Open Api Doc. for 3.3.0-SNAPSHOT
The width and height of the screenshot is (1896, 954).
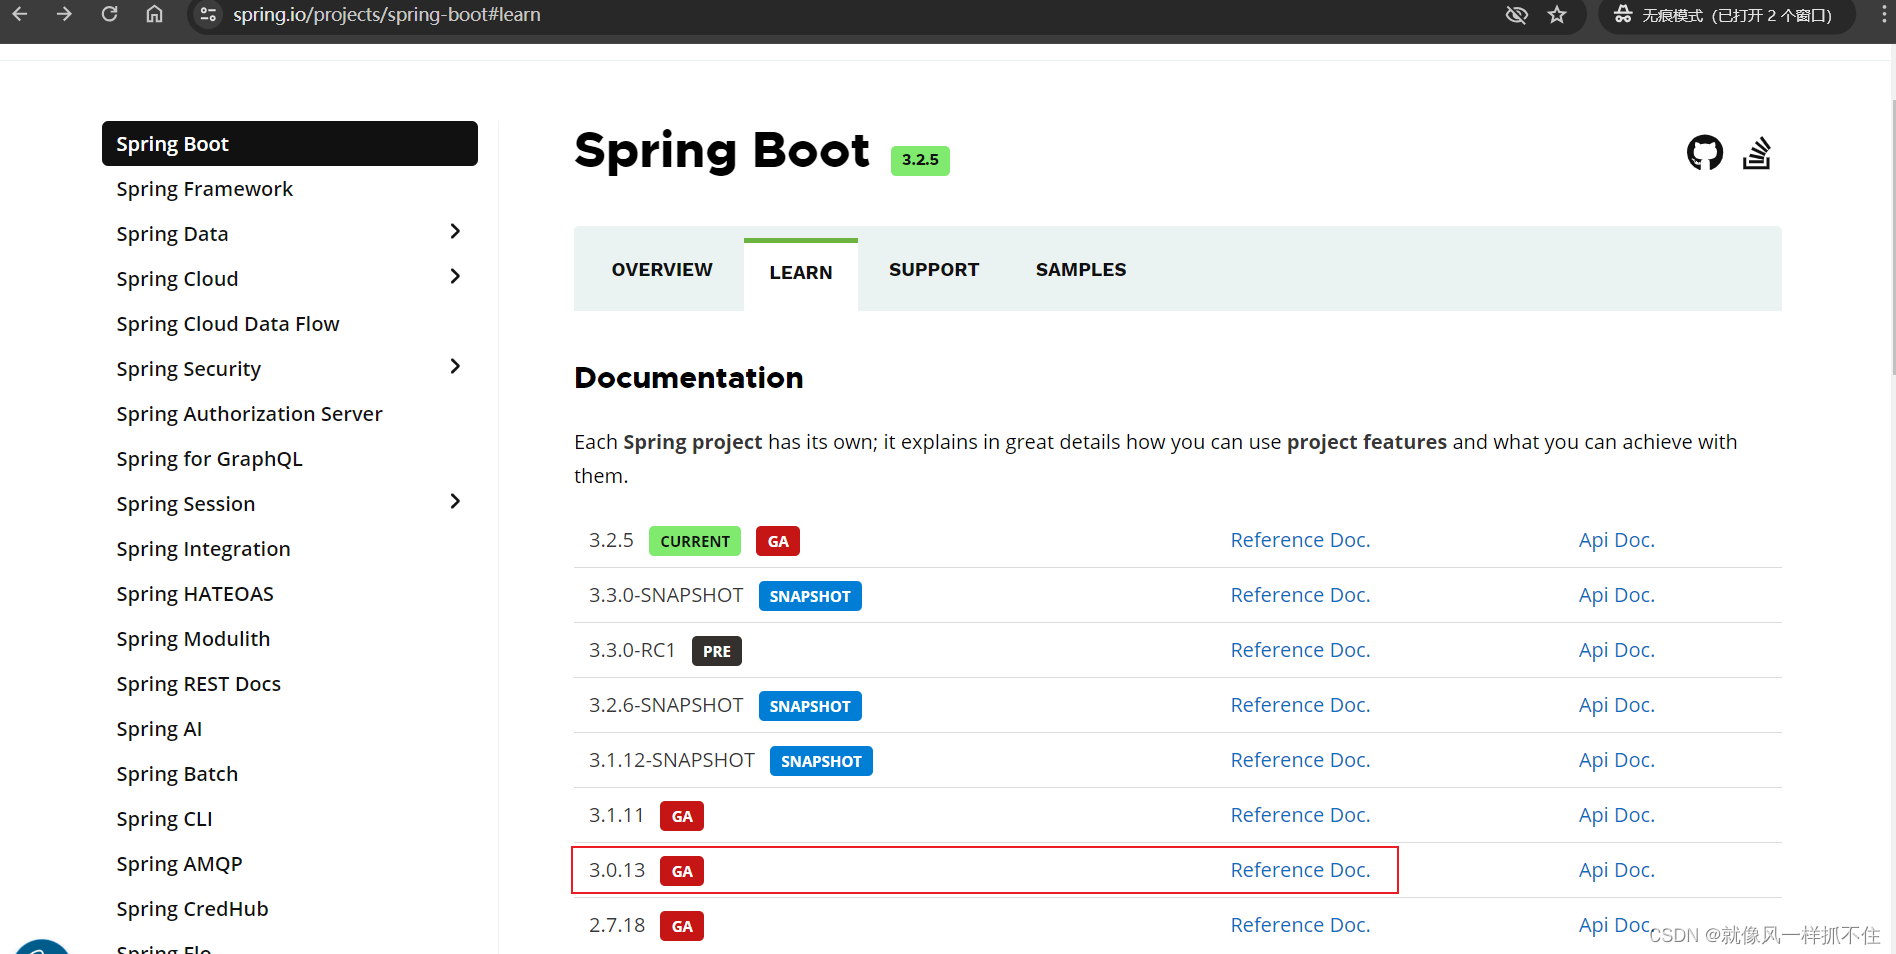1616,595
